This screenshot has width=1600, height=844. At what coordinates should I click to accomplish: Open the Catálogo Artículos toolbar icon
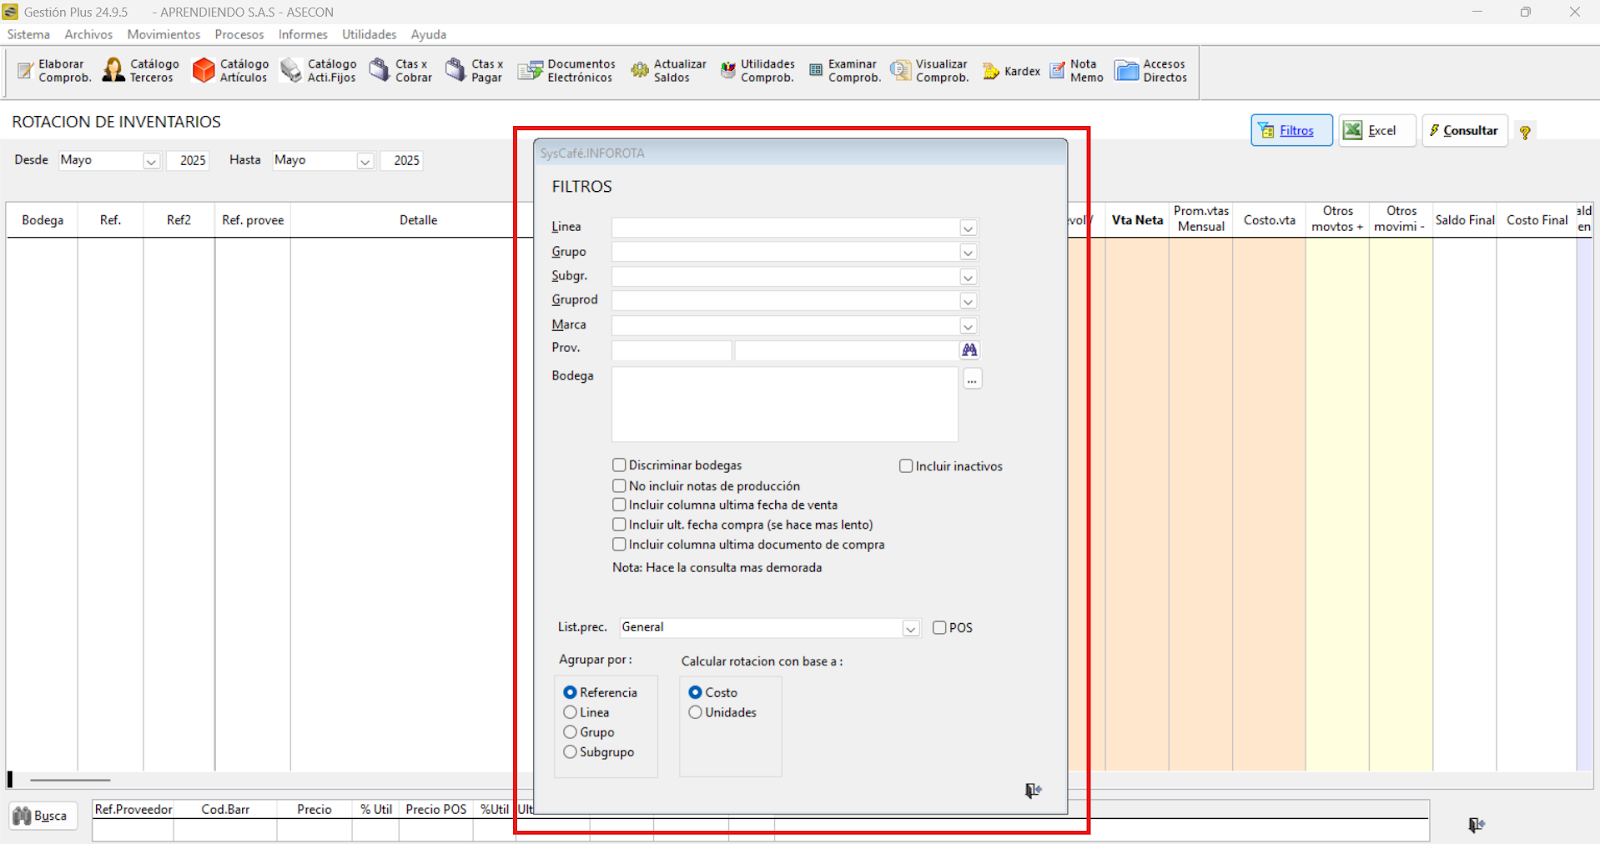tap(230, 70)
